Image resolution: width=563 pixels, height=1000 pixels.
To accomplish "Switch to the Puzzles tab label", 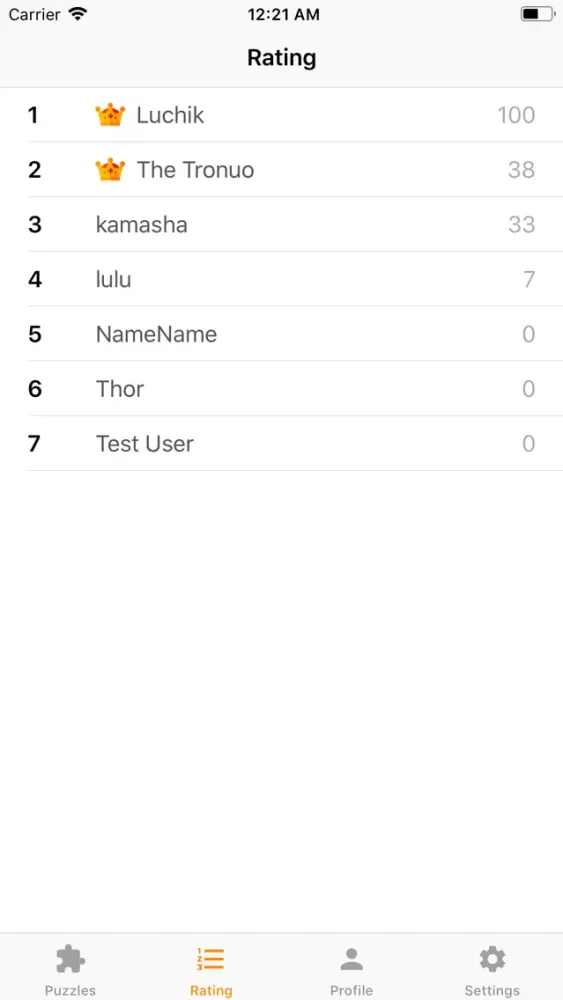I will (70, 990).
